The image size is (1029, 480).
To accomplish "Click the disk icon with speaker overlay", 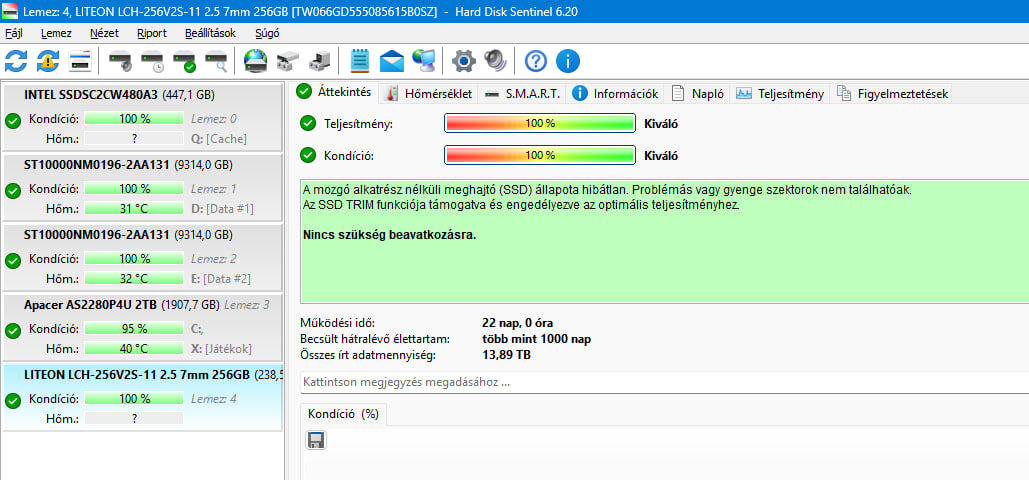I will pos(120,62).
